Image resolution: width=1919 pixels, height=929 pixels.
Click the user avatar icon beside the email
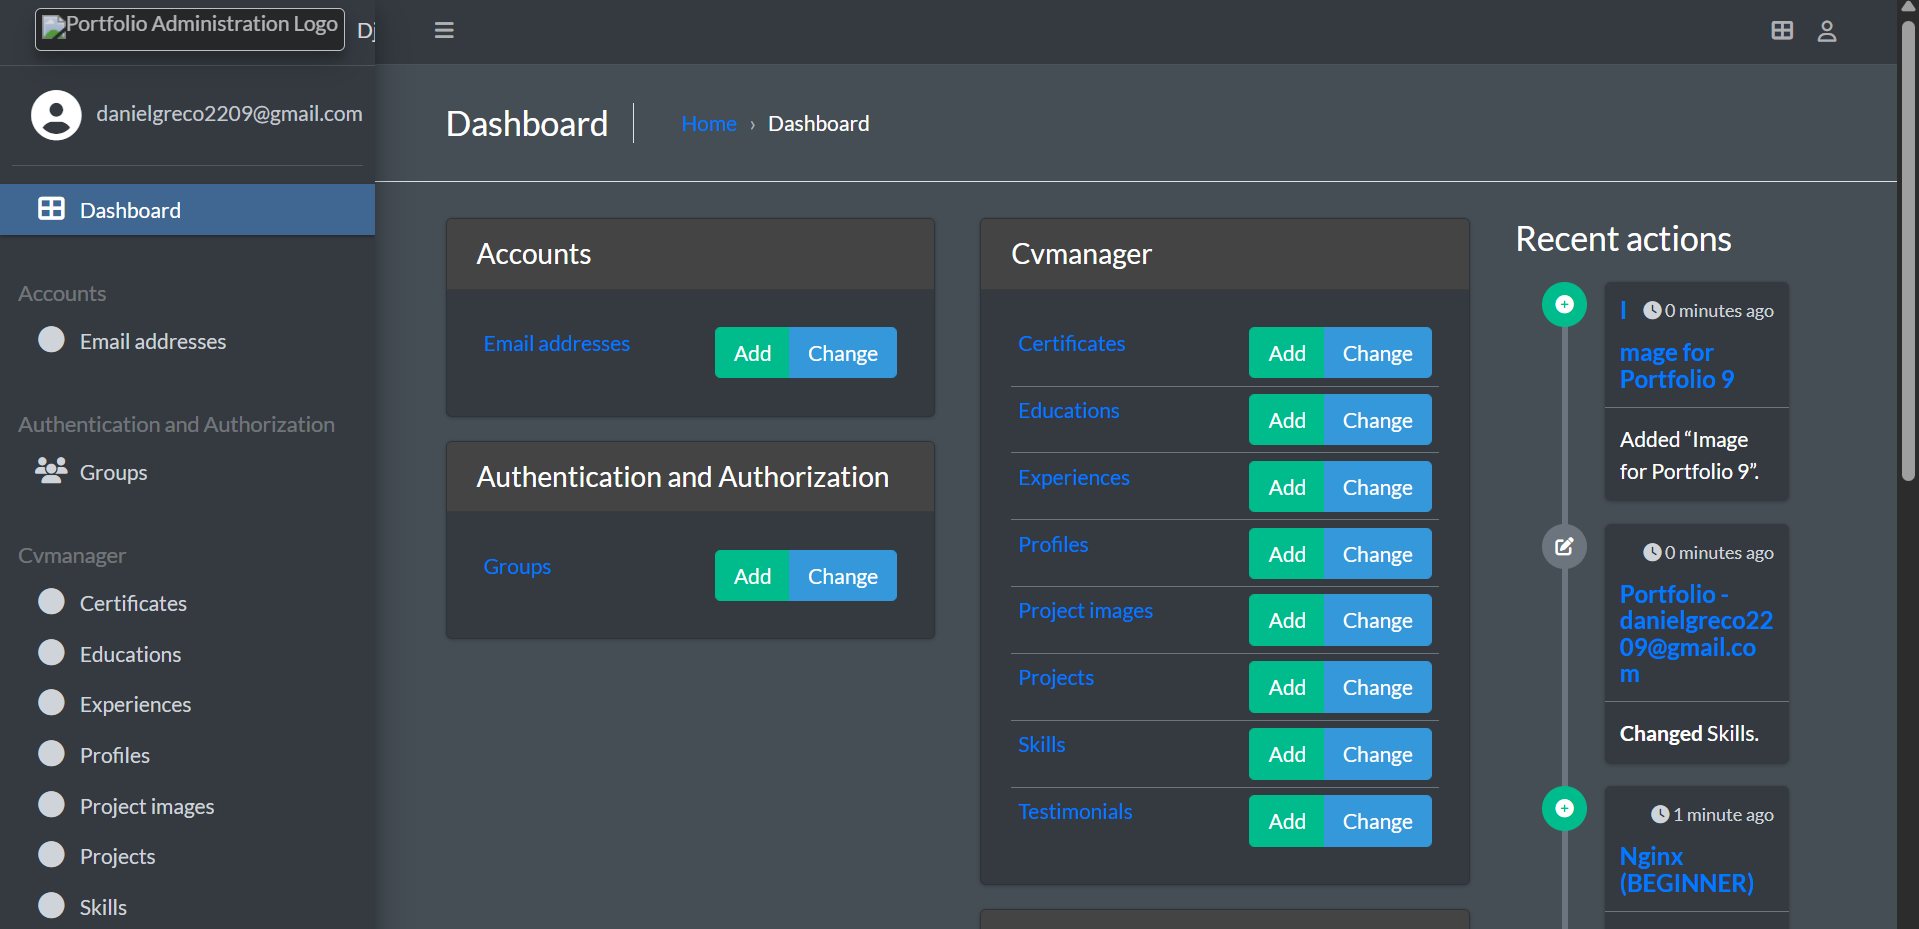(56, 115)
